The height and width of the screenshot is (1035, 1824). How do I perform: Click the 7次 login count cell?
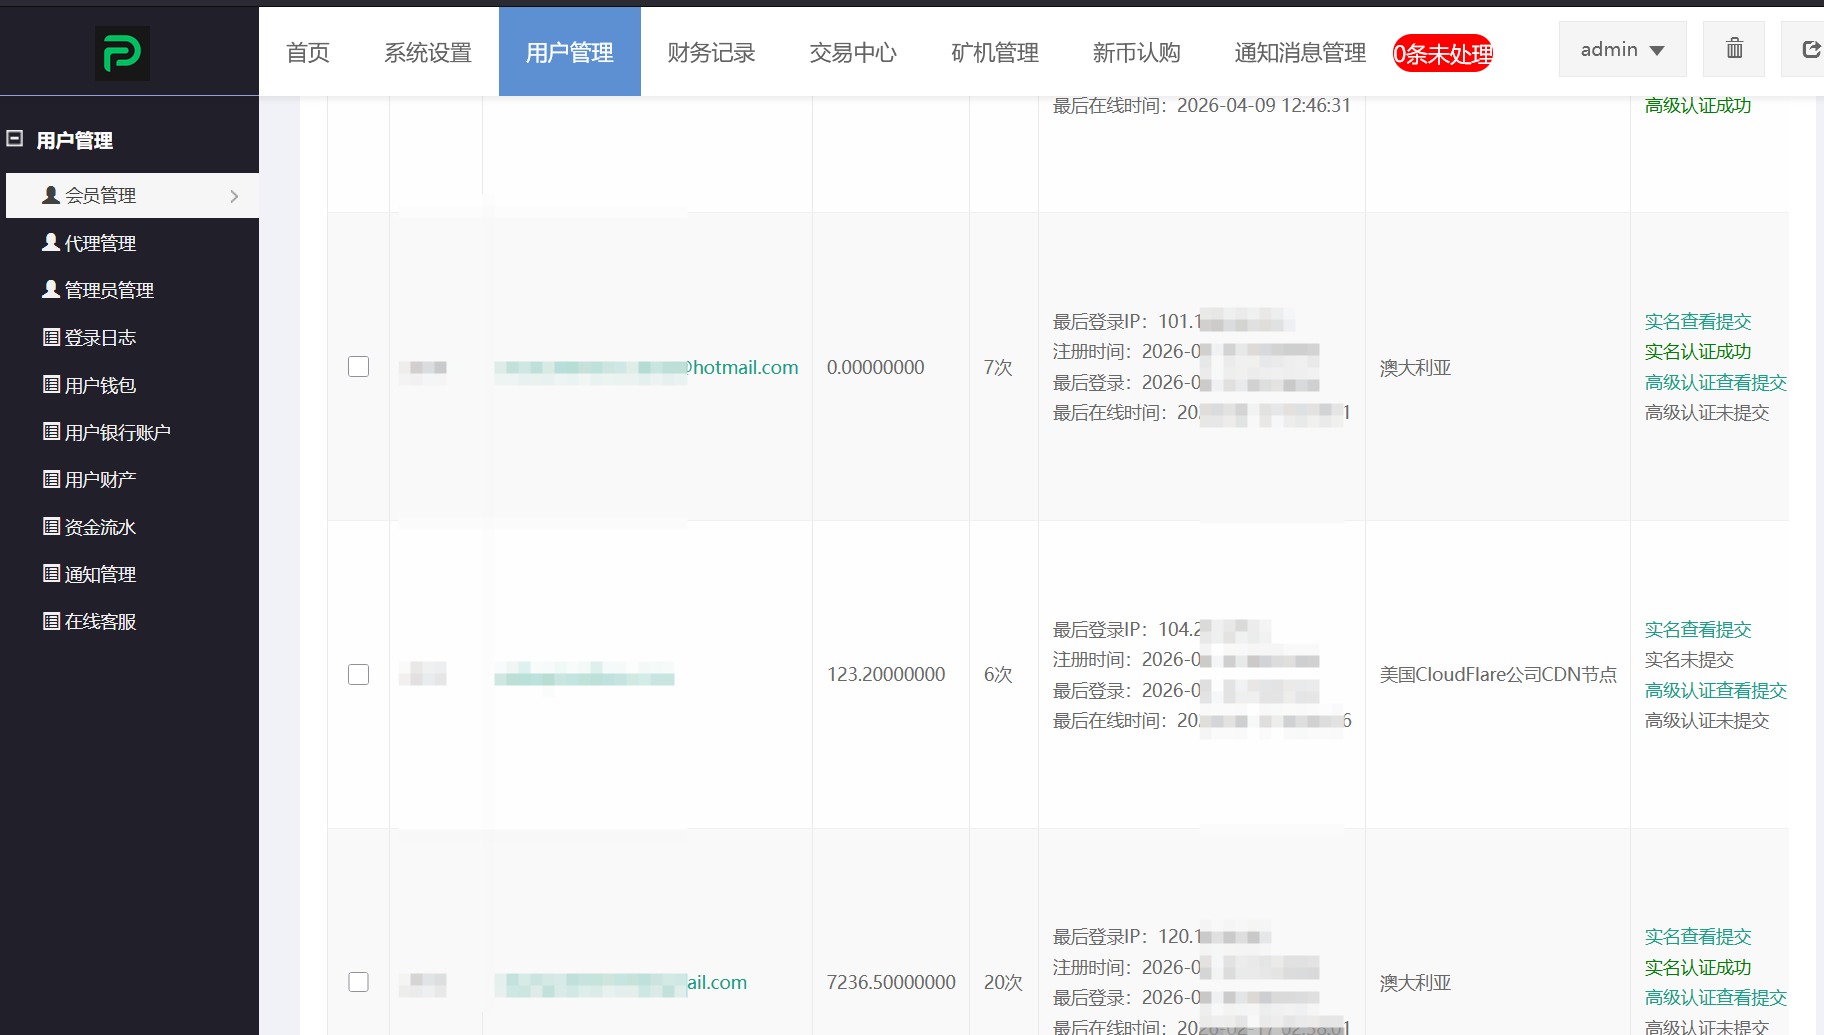(x=998, y=367)
